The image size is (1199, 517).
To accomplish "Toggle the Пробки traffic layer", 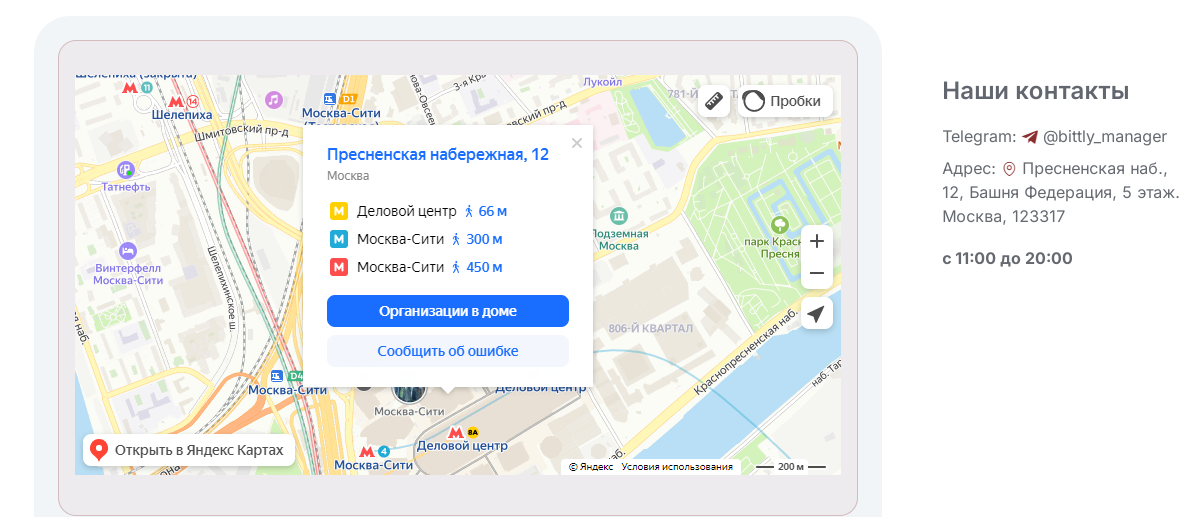I will [x=785, y=101].
